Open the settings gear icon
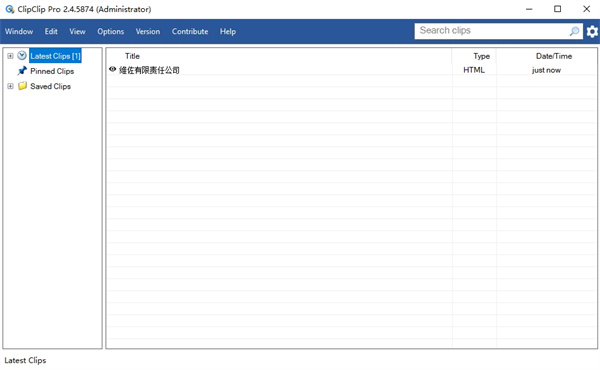Screen dimensions: 600x370 pyautogui.click(x=592, y=31)
